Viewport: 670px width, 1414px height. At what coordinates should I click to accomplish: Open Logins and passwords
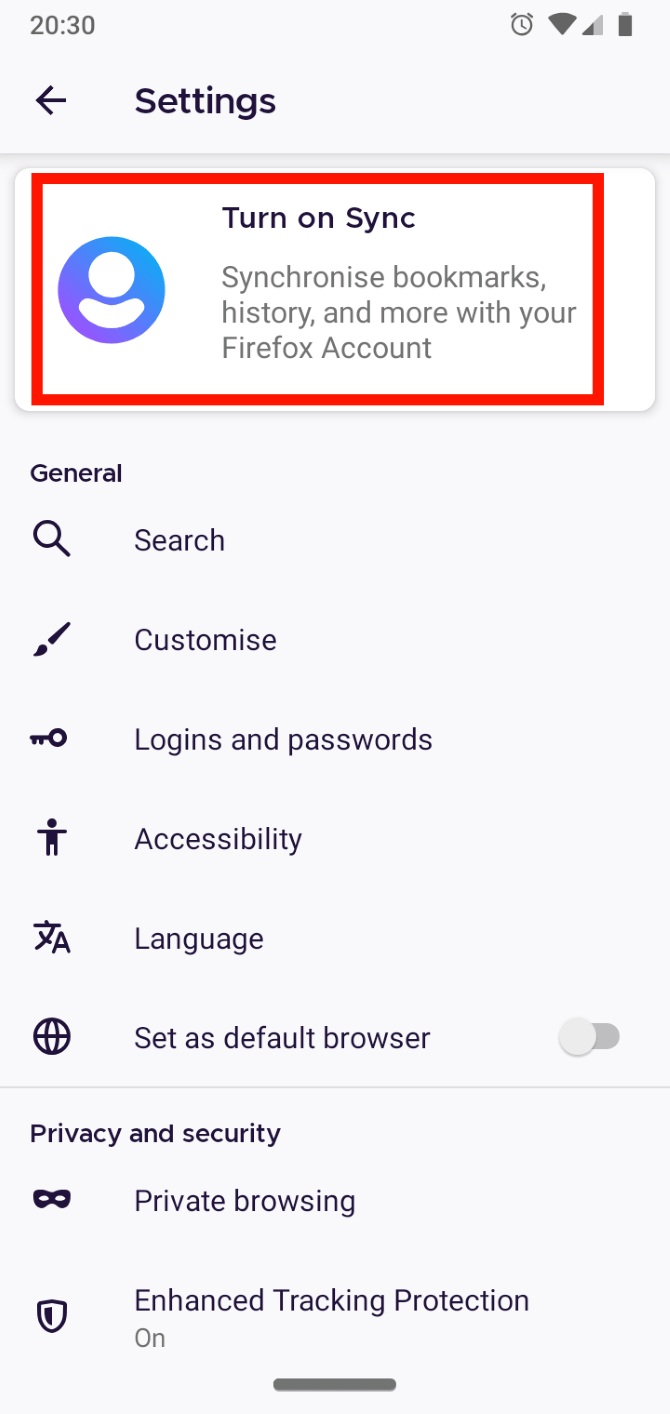283,740
